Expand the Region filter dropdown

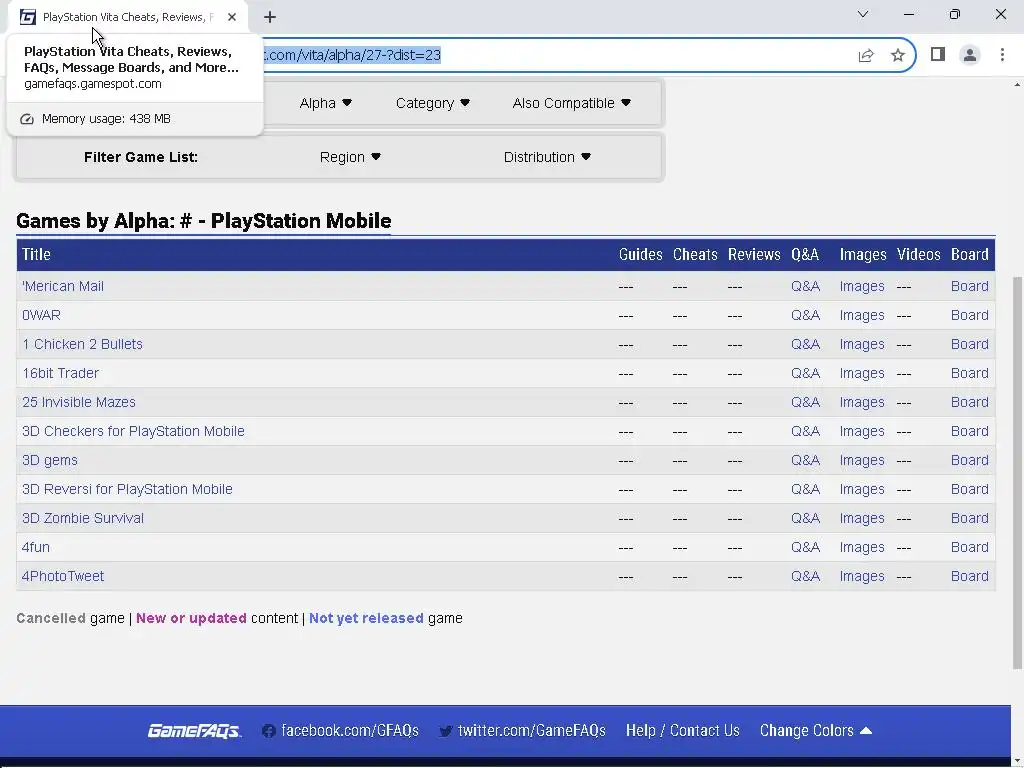350,157
